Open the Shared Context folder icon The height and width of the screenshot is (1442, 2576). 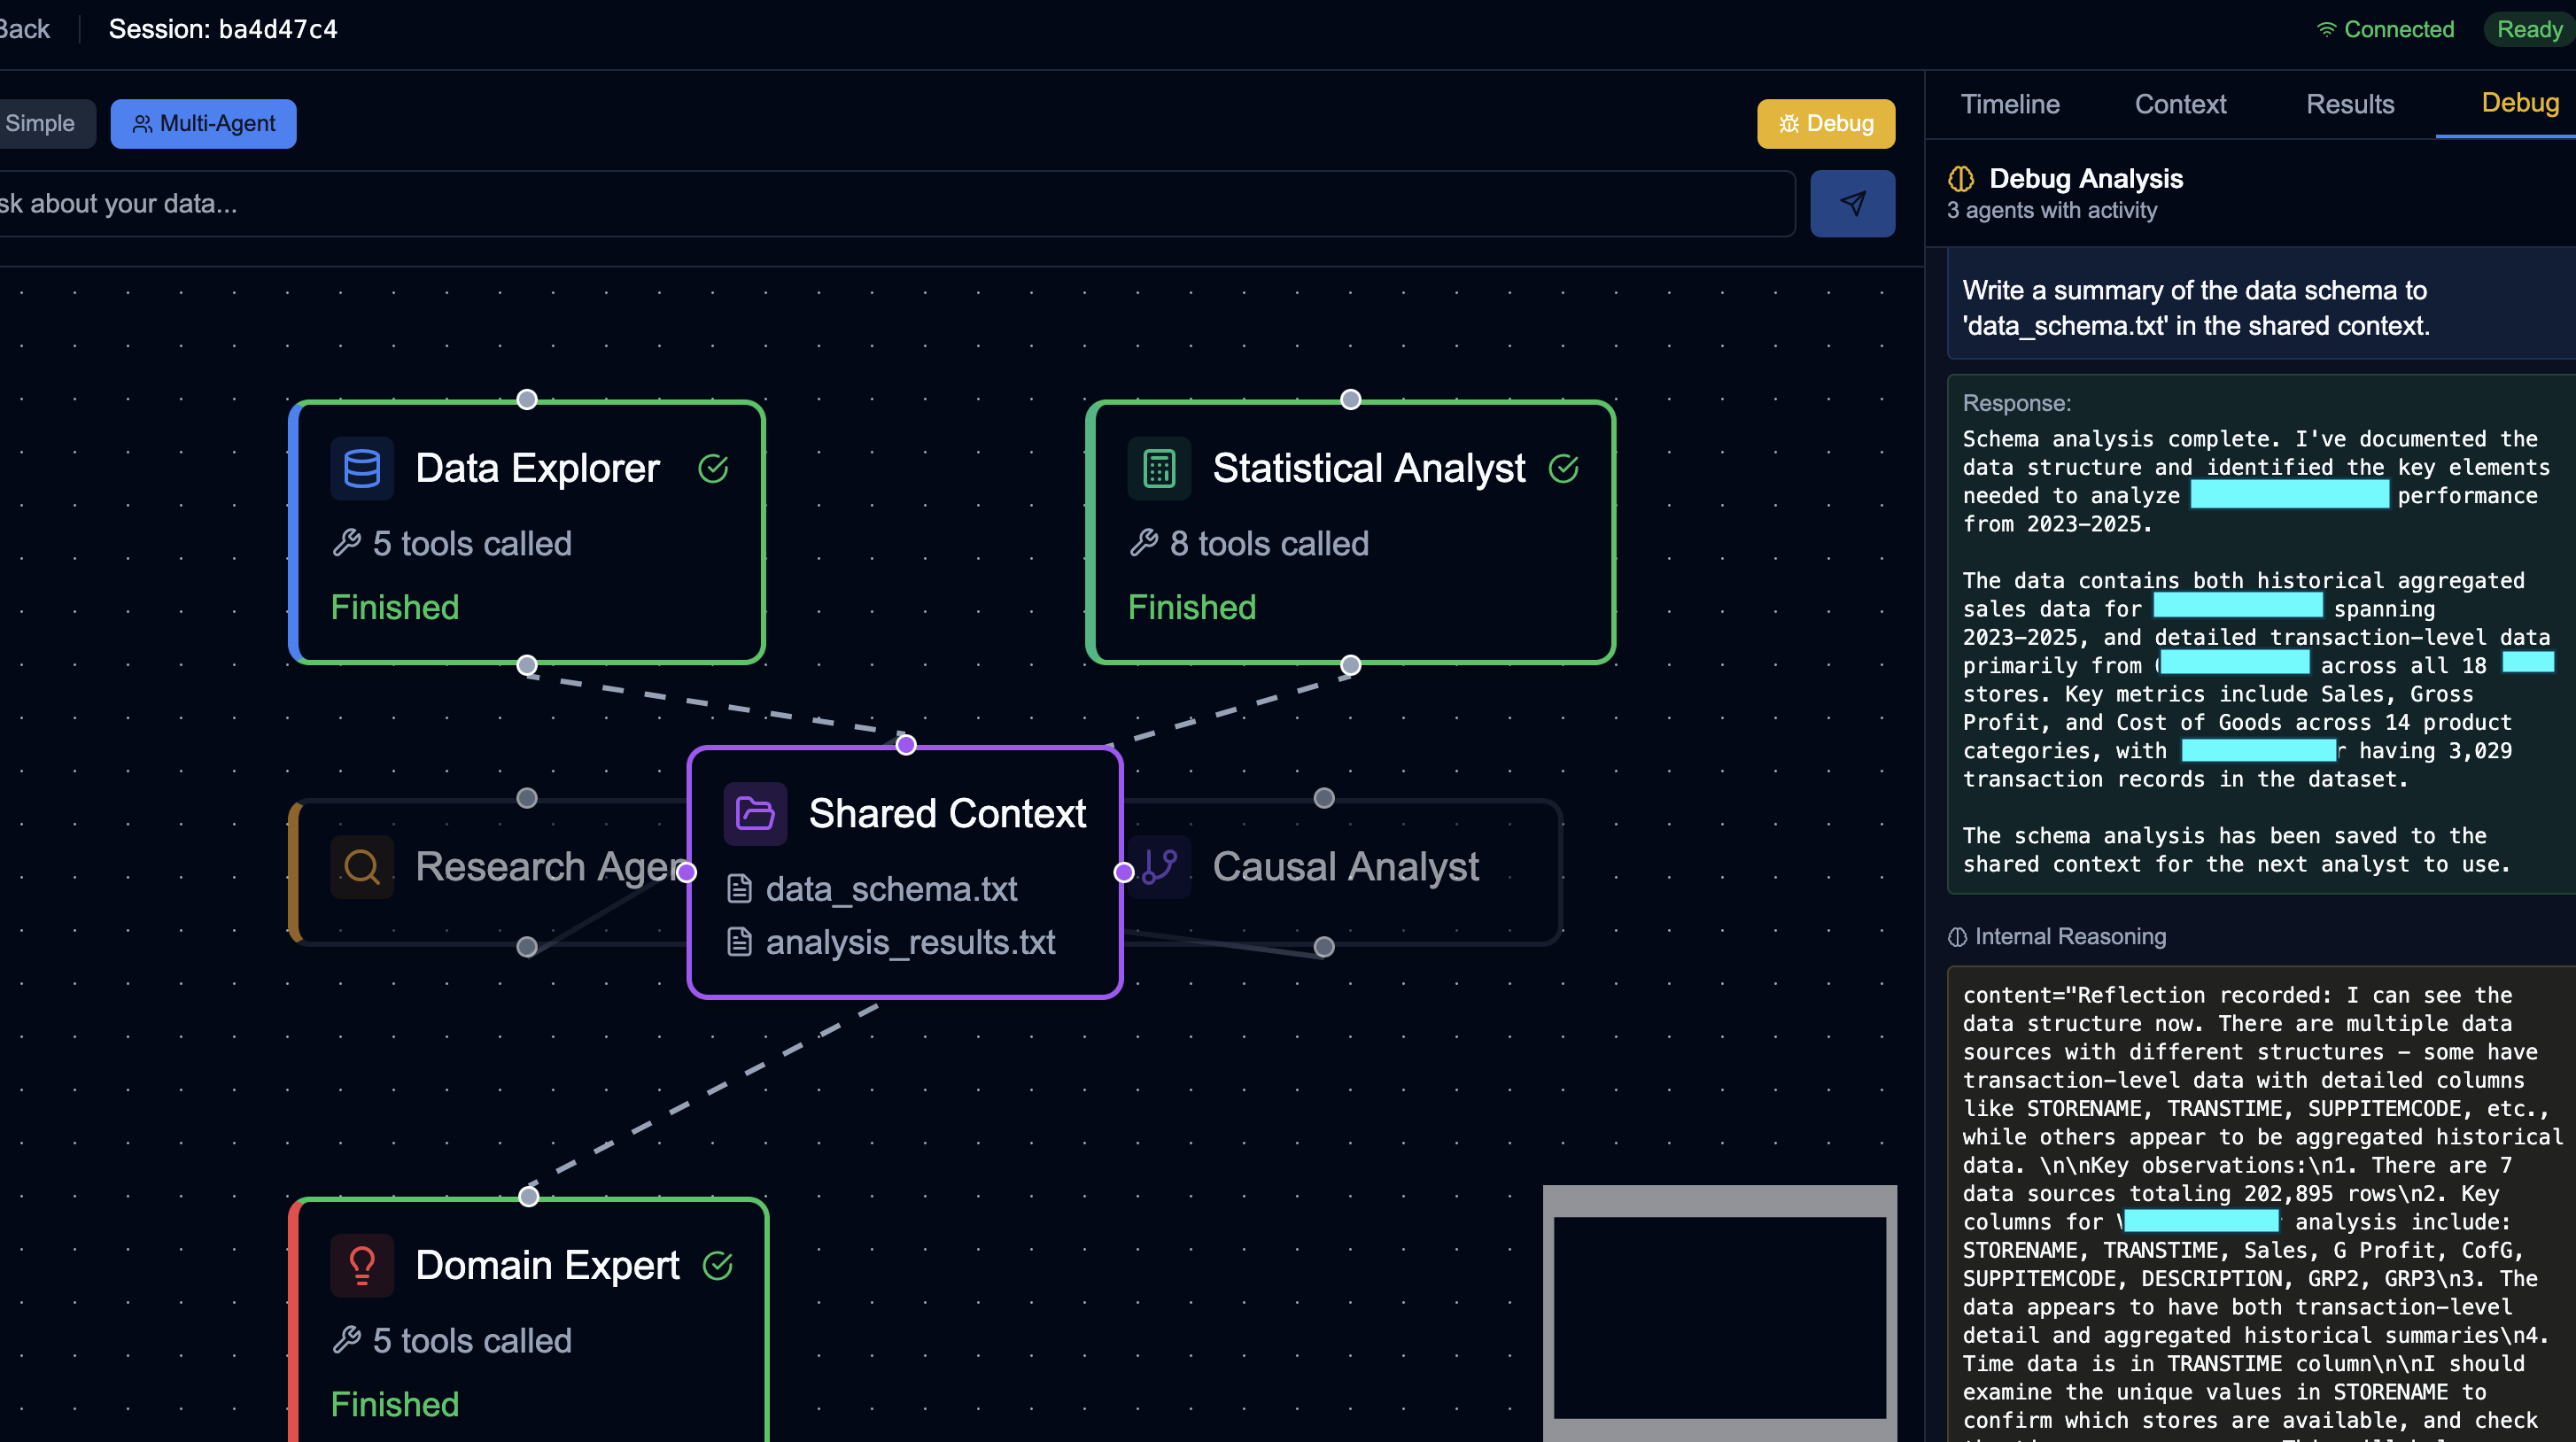(755, 813)
